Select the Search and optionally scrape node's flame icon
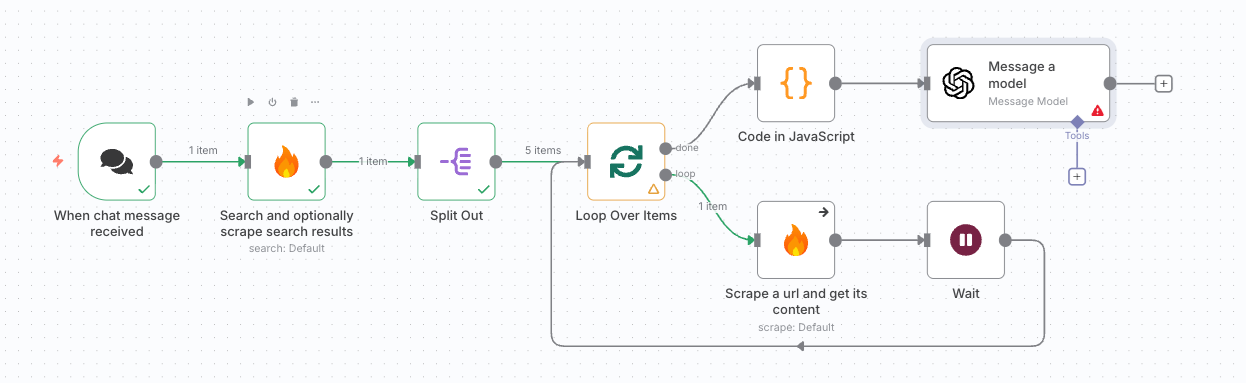Image resolution: width=1246 pixels, height=383 pixels. point(287,162)
